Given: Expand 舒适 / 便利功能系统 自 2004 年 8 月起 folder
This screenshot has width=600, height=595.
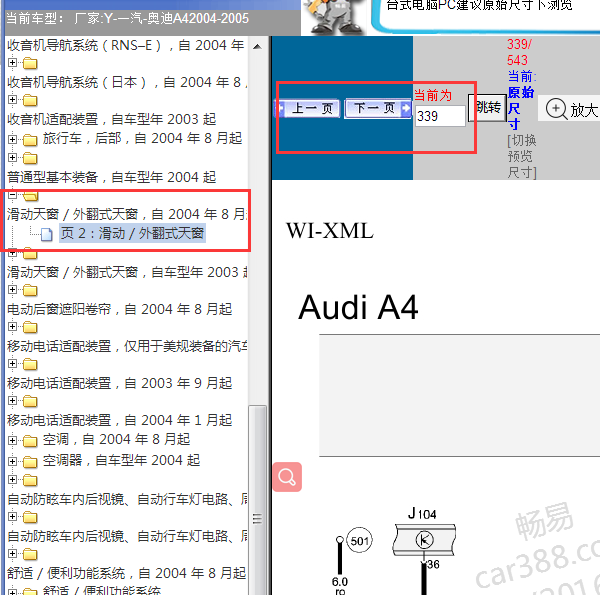Looking at the screenshot, I should pos(12,554).
